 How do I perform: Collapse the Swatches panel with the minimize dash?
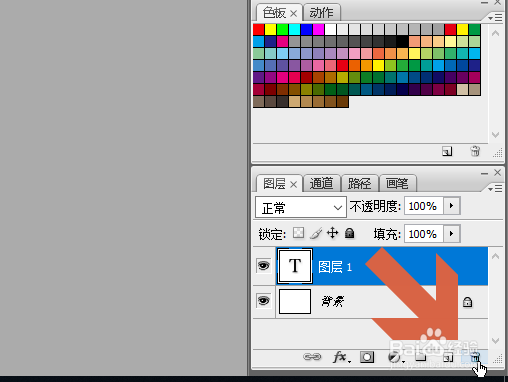point(484,3)
